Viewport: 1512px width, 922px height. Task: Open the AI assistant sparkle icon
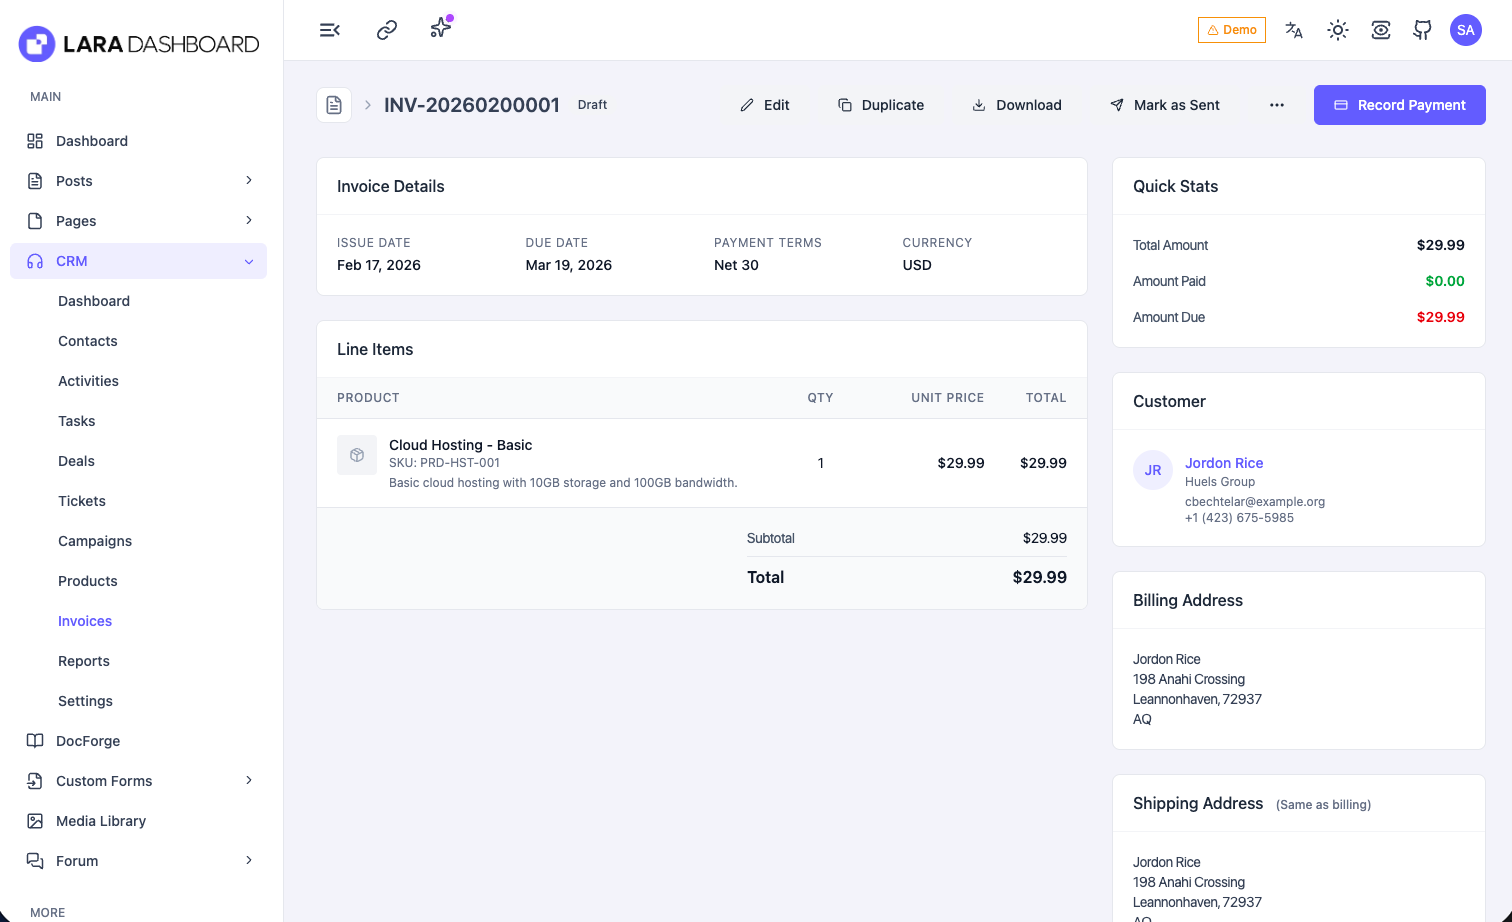pyautogui.click(x=440, y=30)
